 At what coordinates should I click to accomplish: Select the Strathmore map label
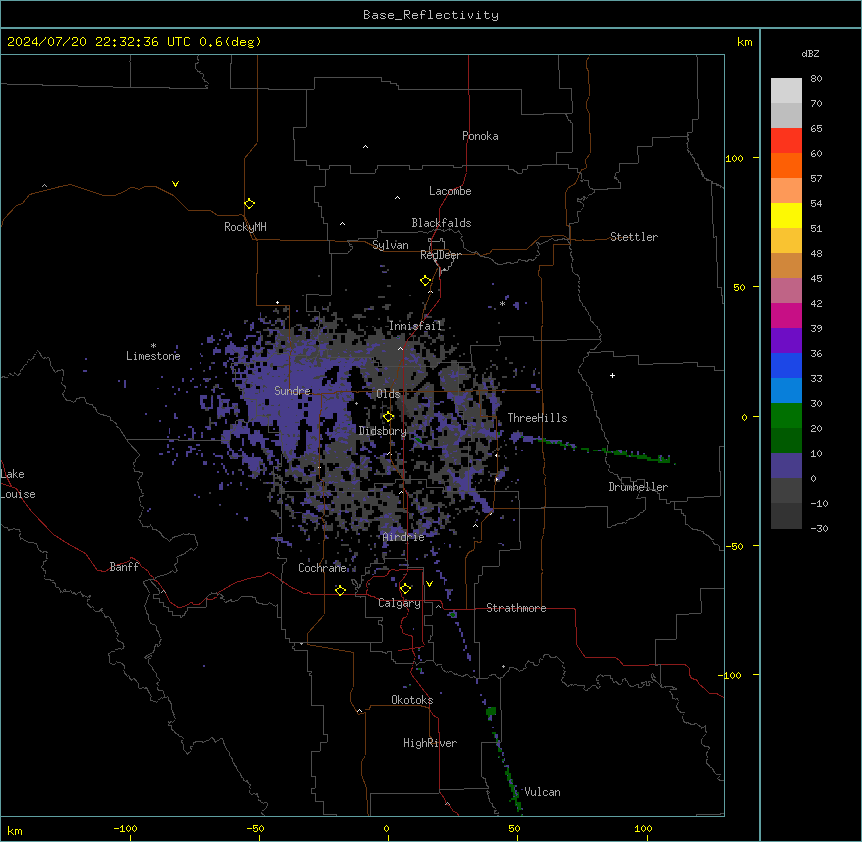point(516,608)
